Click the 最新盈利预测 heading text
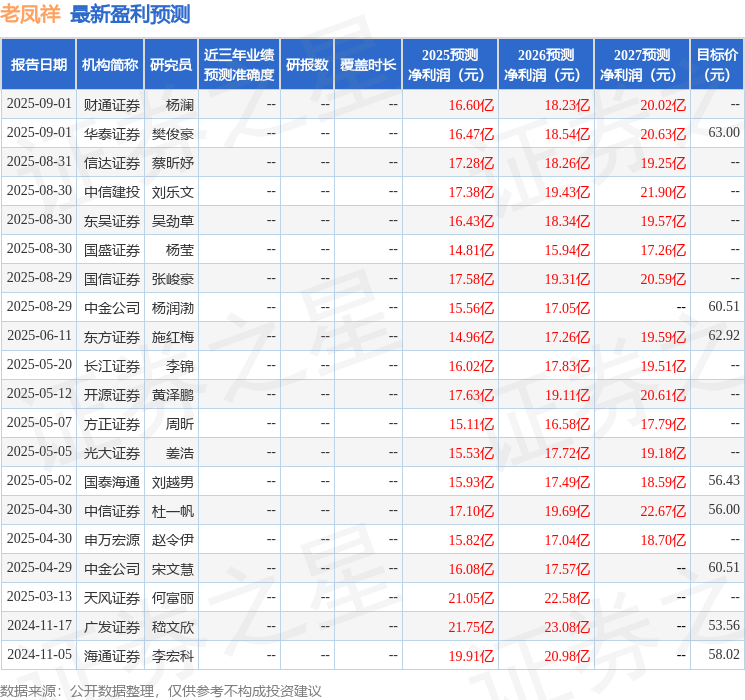Image resolution: width=745 pixels, height=700 pixels. pos(130,15)
